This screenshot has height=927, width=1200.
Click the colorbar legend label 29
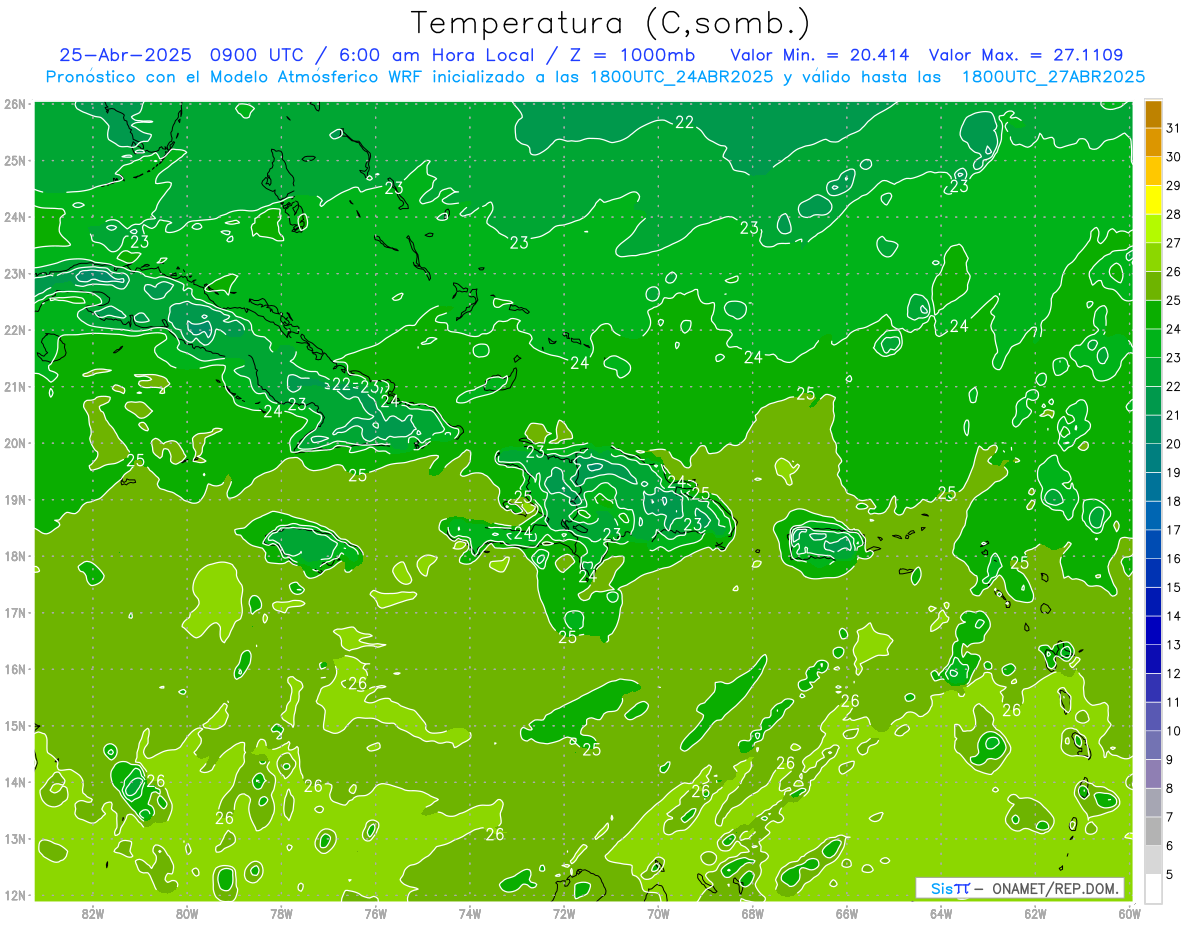tap(1174, 186)
